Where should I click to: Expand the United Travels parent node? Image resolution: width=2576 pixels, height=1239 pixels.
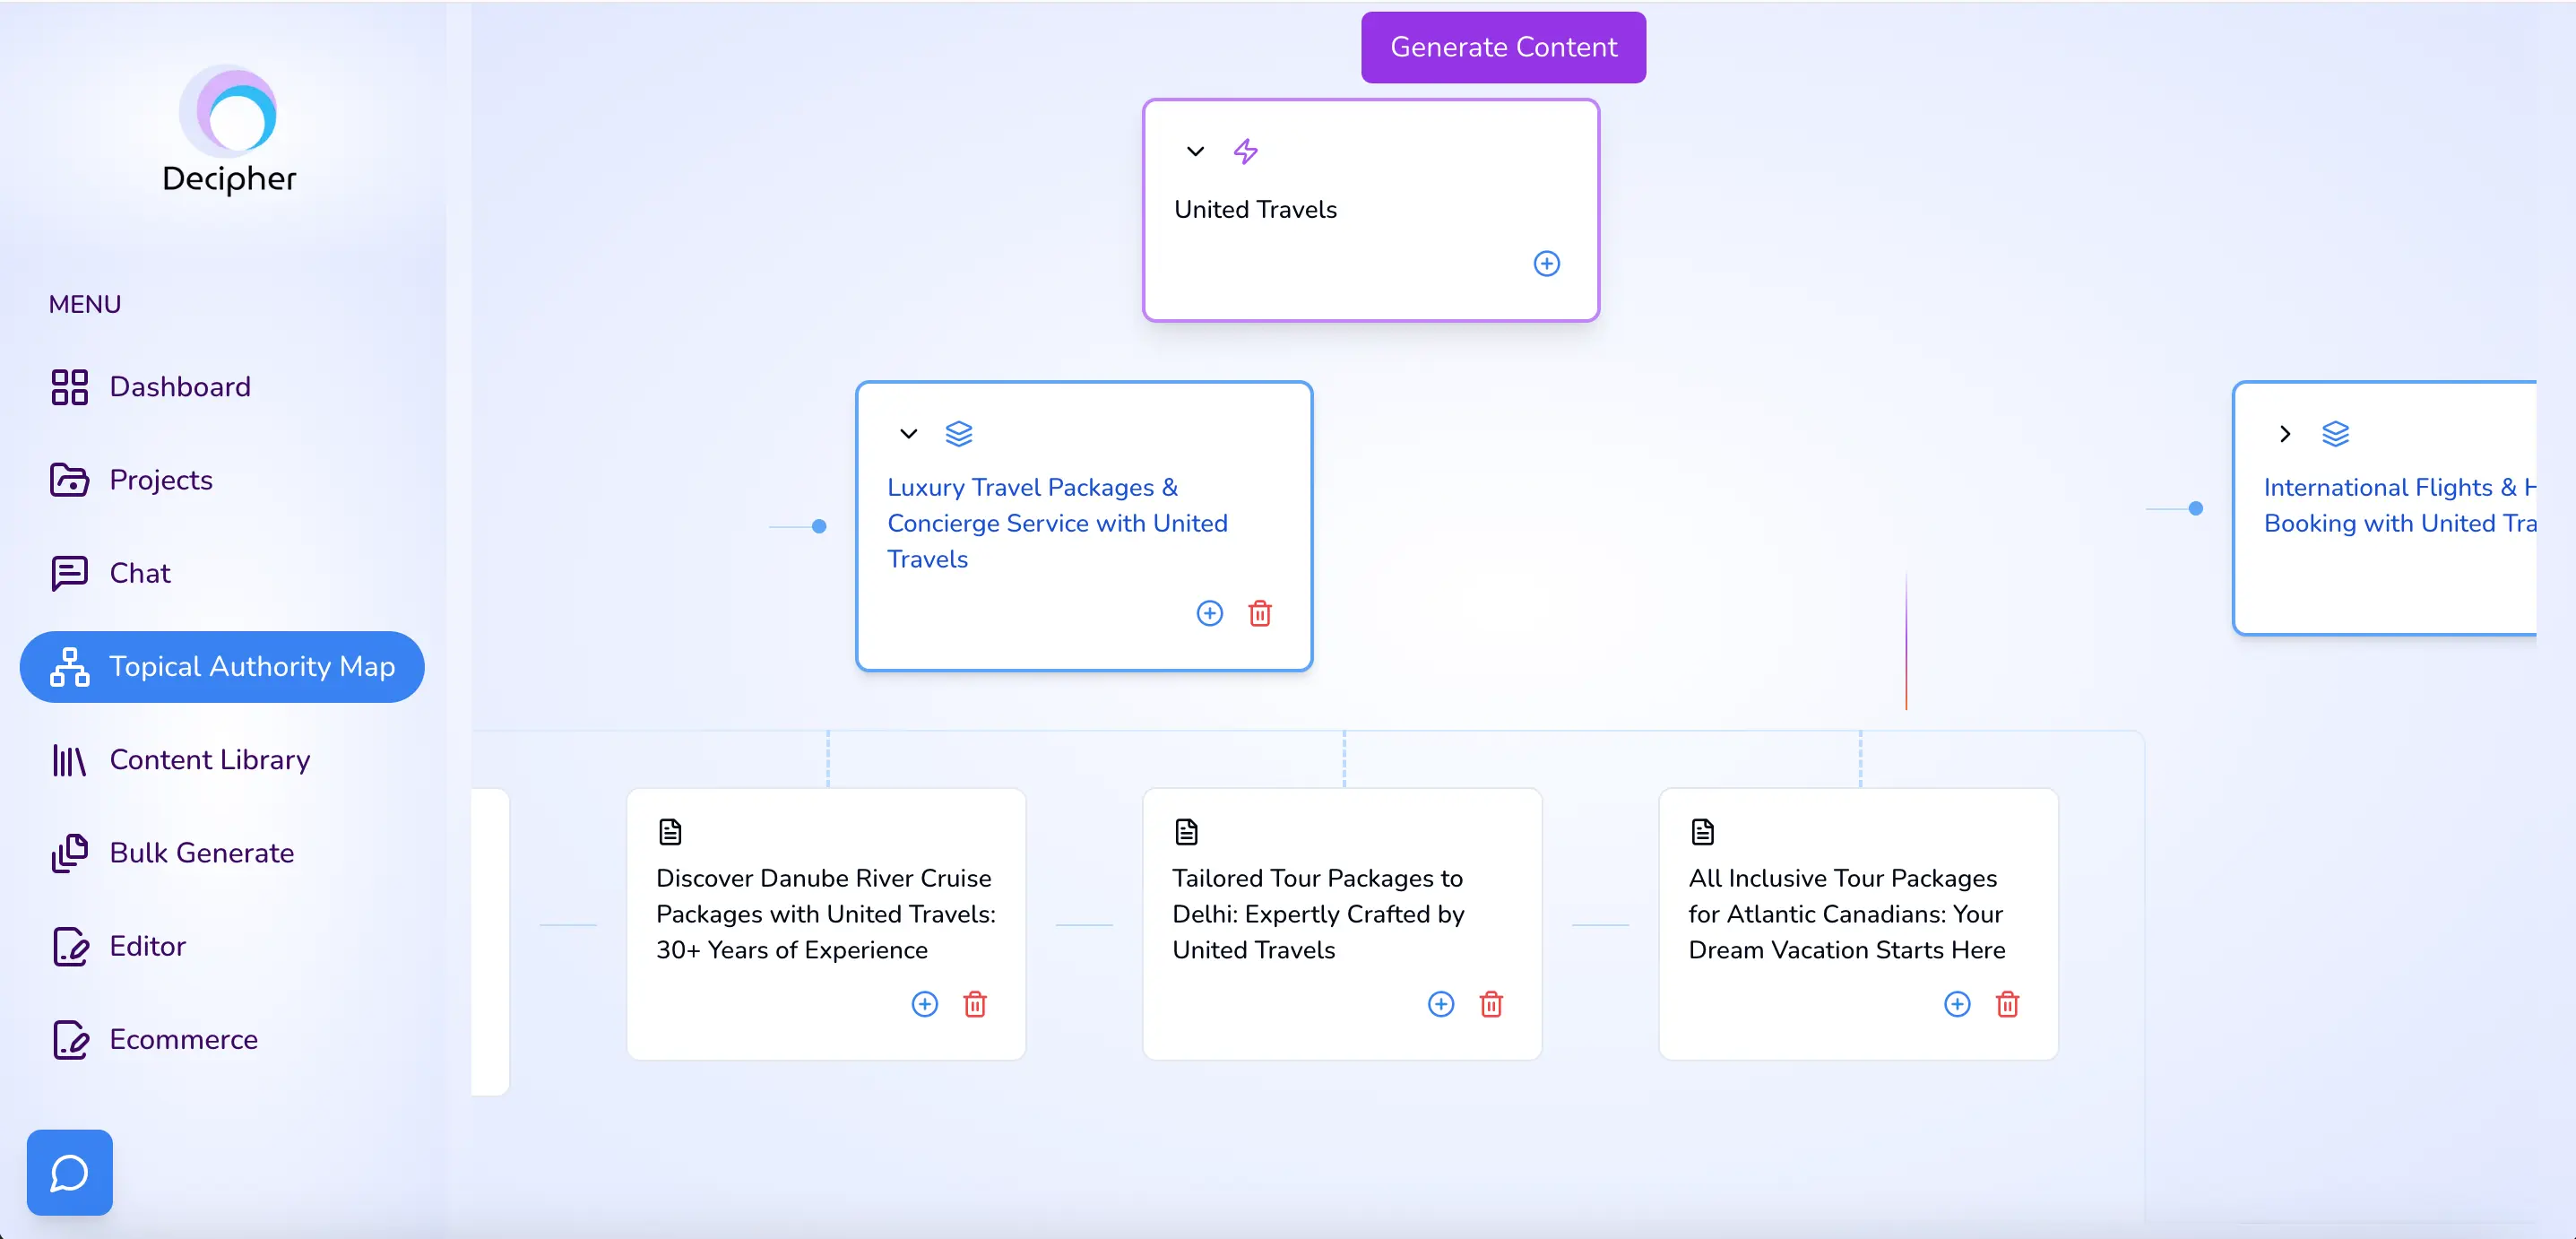(1195, 152)
